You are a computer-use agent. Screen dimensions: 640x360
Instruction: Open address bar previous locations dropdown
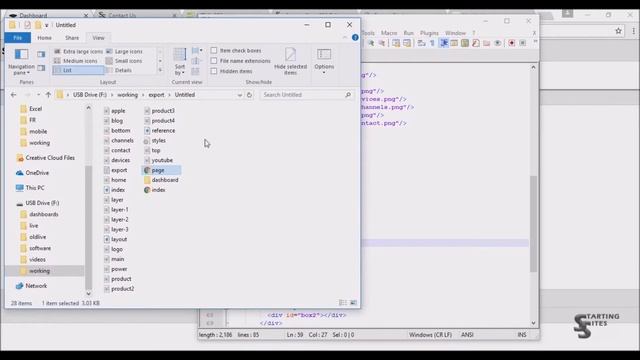click(240, 95)
